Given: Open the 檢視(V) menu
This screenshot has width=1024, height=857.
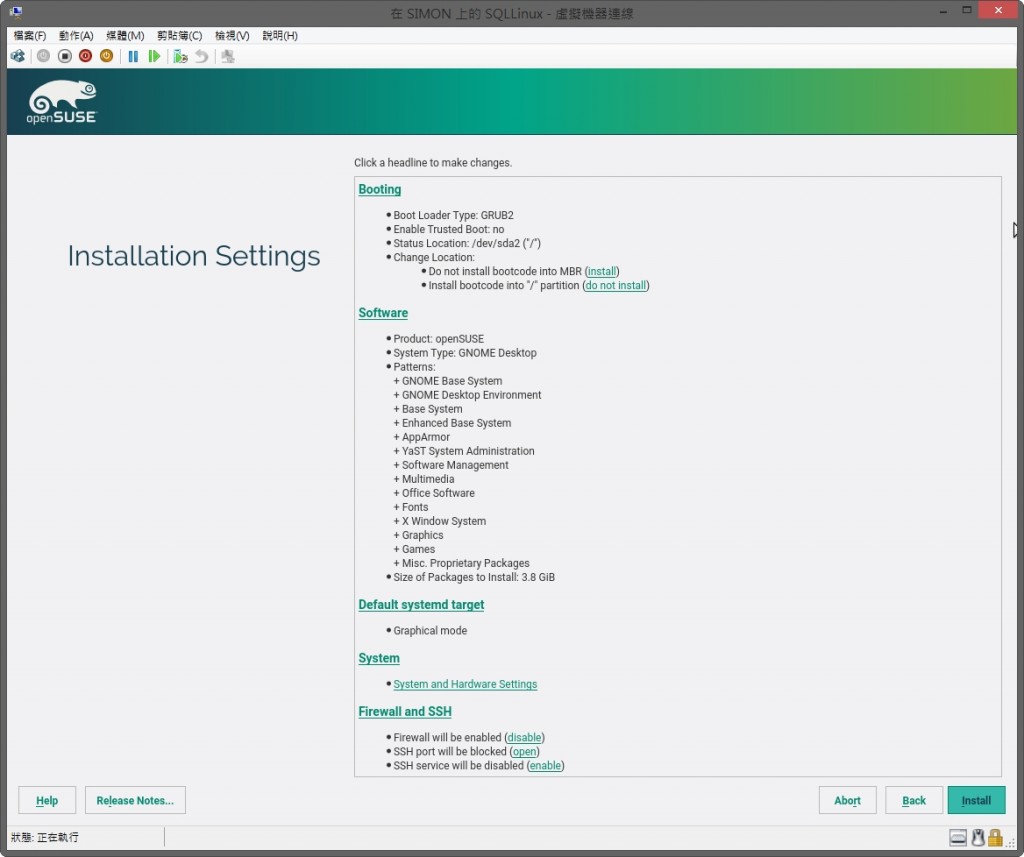Looking at the screenshot, I should [232, 35].
